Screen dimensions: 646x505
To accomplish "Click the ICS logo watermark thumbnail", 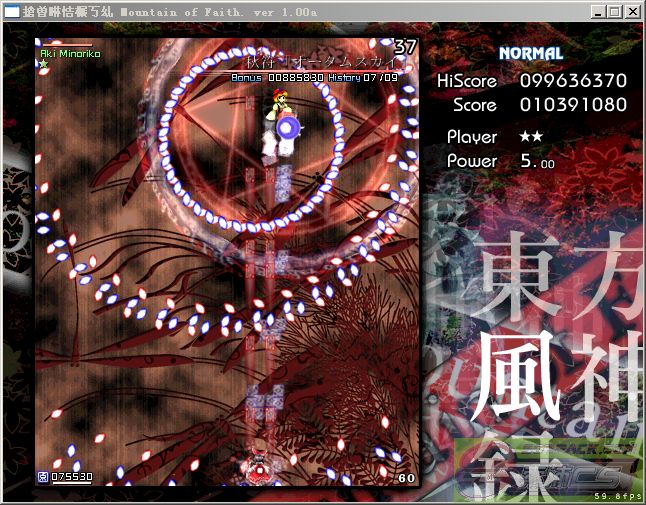I will pyautogui.click(x=548, y=470).
